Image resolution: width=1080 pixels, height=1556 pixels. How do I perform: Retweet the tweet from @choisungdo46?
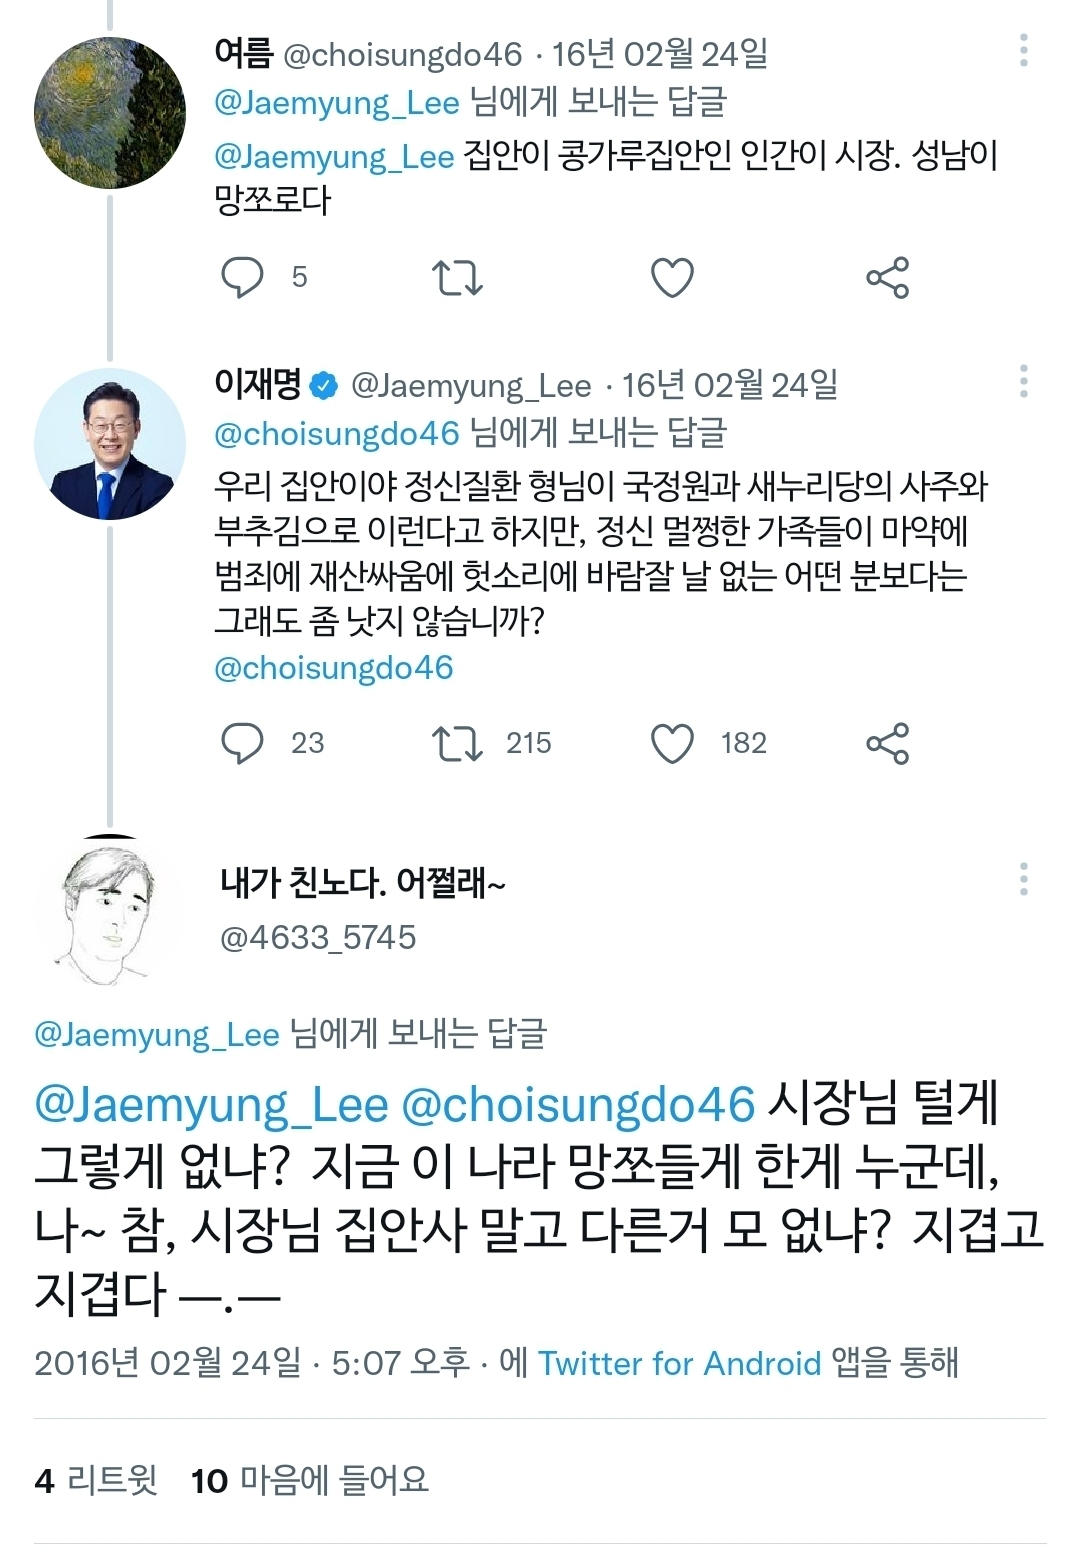[457, 277]
